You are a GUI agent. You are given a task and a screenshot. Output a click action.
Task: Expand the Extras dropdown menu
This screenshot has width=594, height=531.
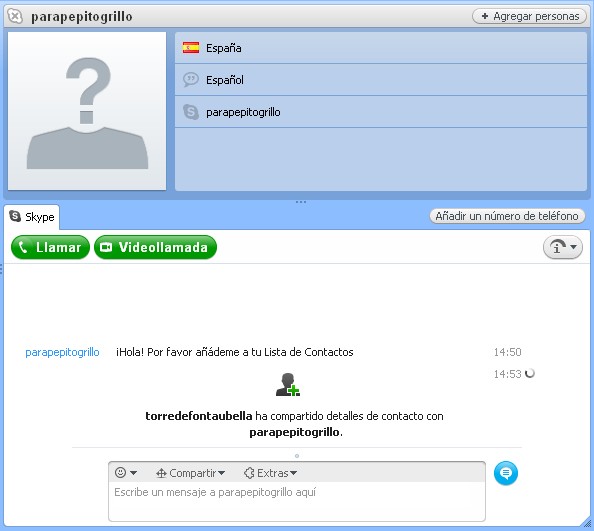(x=270, y=473)
